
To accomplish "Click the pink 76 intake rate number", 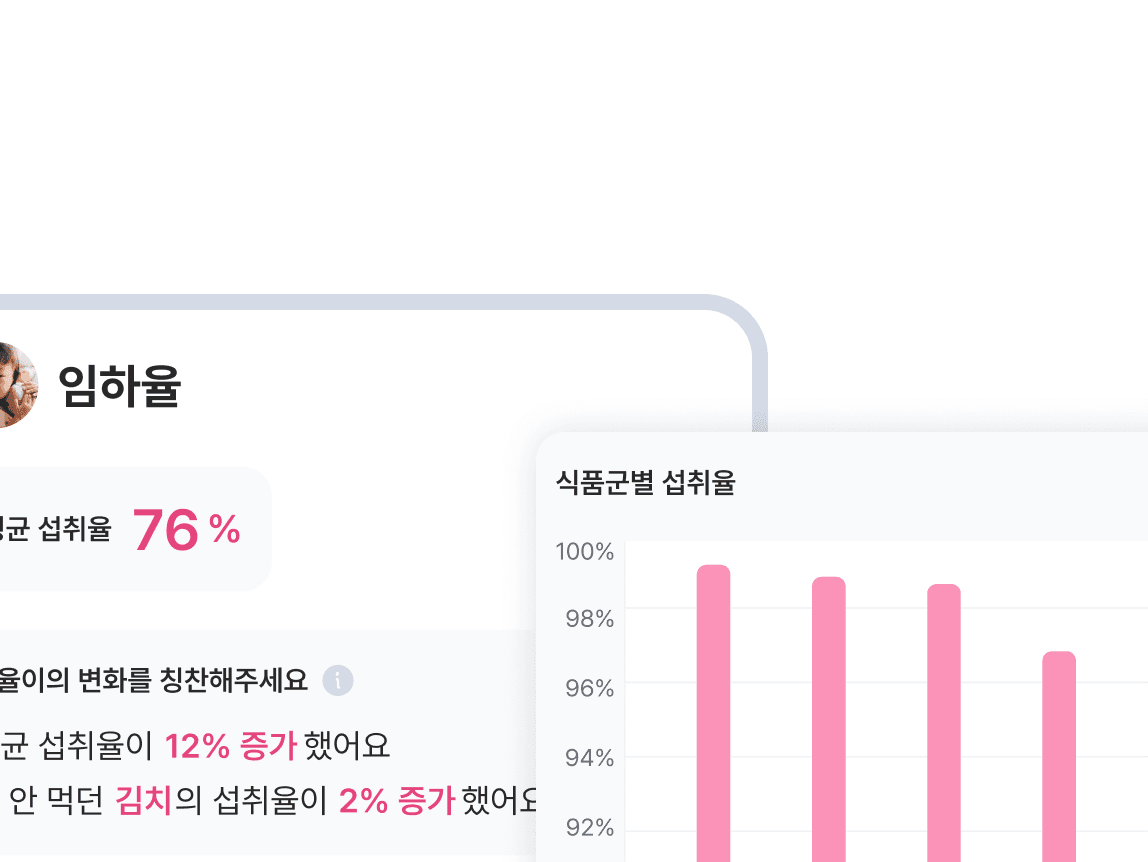I will click(x=165, y=530).
